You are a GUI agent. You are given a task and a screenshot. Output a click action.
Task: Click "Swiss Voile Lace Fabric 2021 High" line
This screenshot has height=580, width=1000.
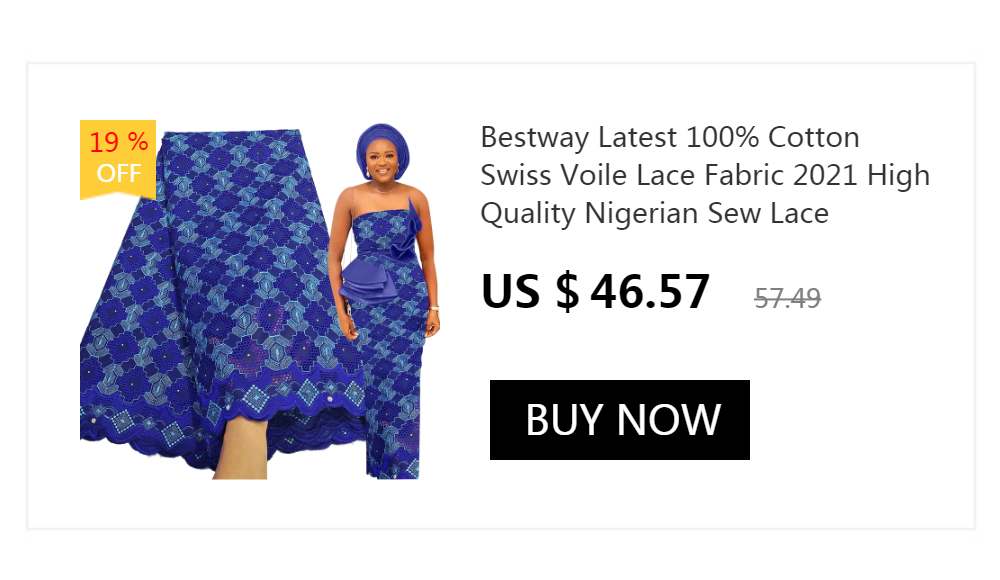(x=705, y=175)
